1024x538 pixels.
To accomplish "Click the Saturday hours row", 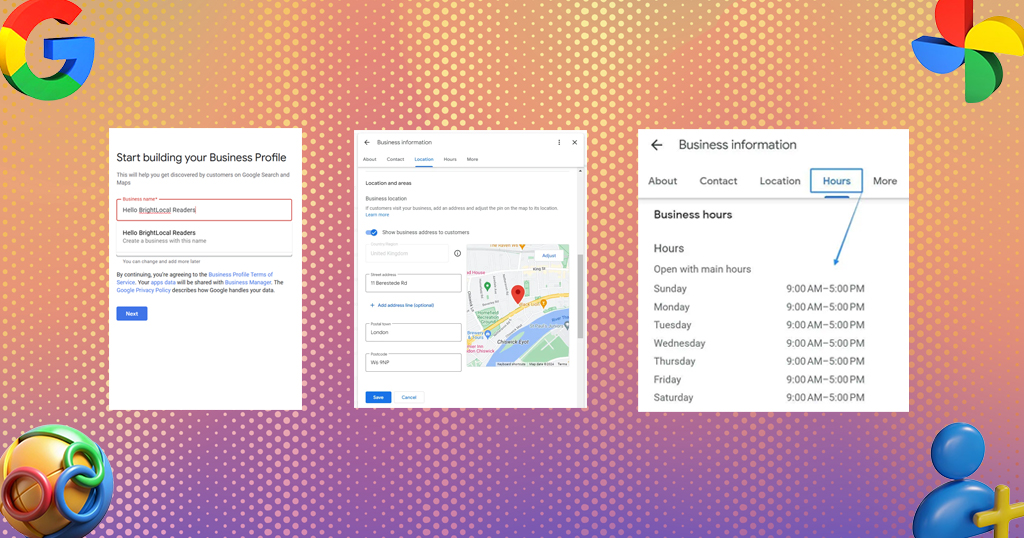I will pos(759,398).
